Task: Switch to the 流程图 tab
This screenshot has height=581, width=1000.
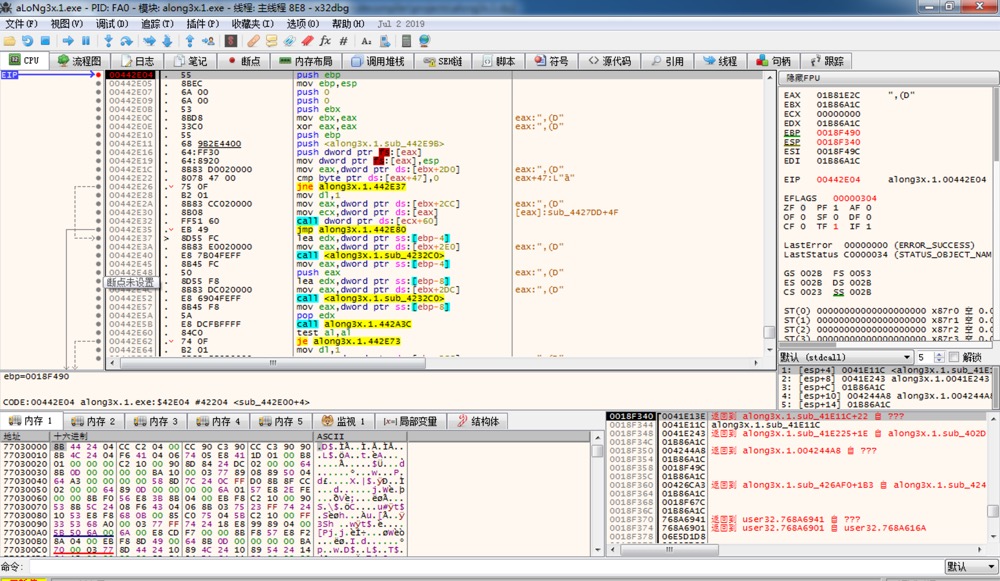Action: [x=80, y=61]
